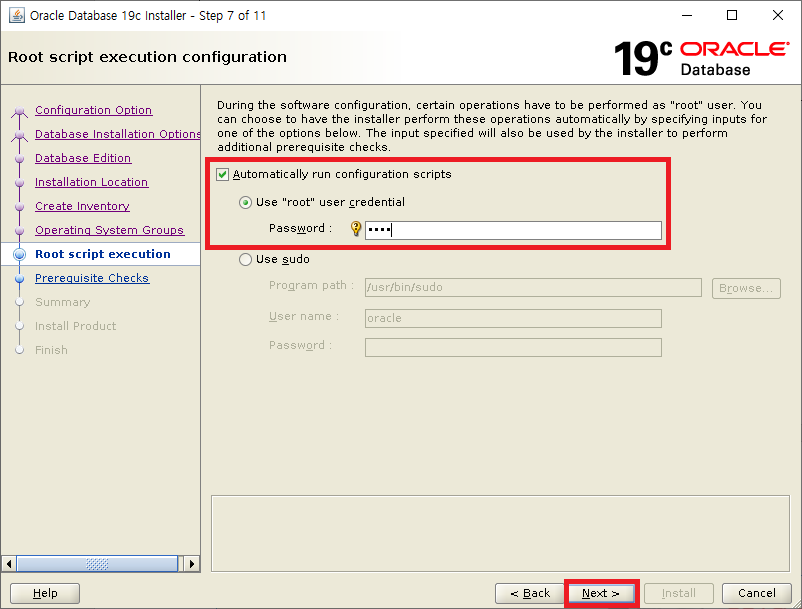
Task: Select the Root script execution step
Action: pos(103,254)
